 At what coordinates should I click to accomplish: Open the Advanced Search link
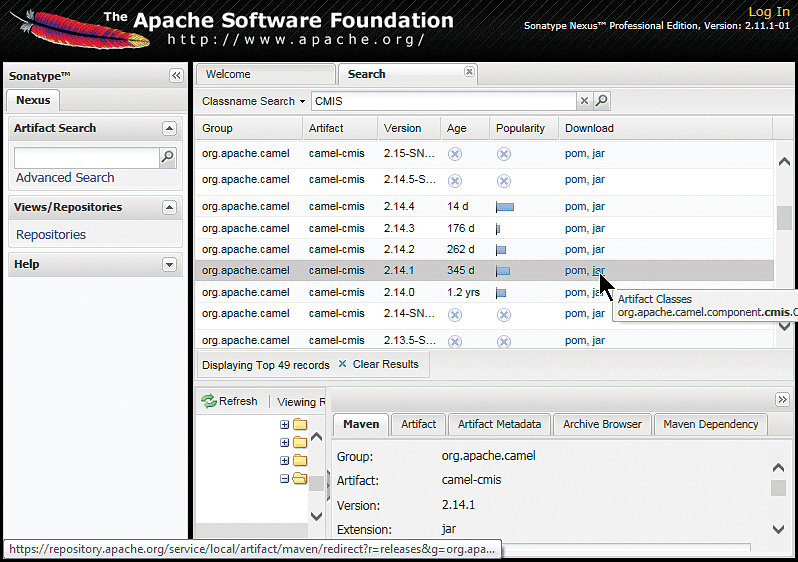tap(65, 178)
